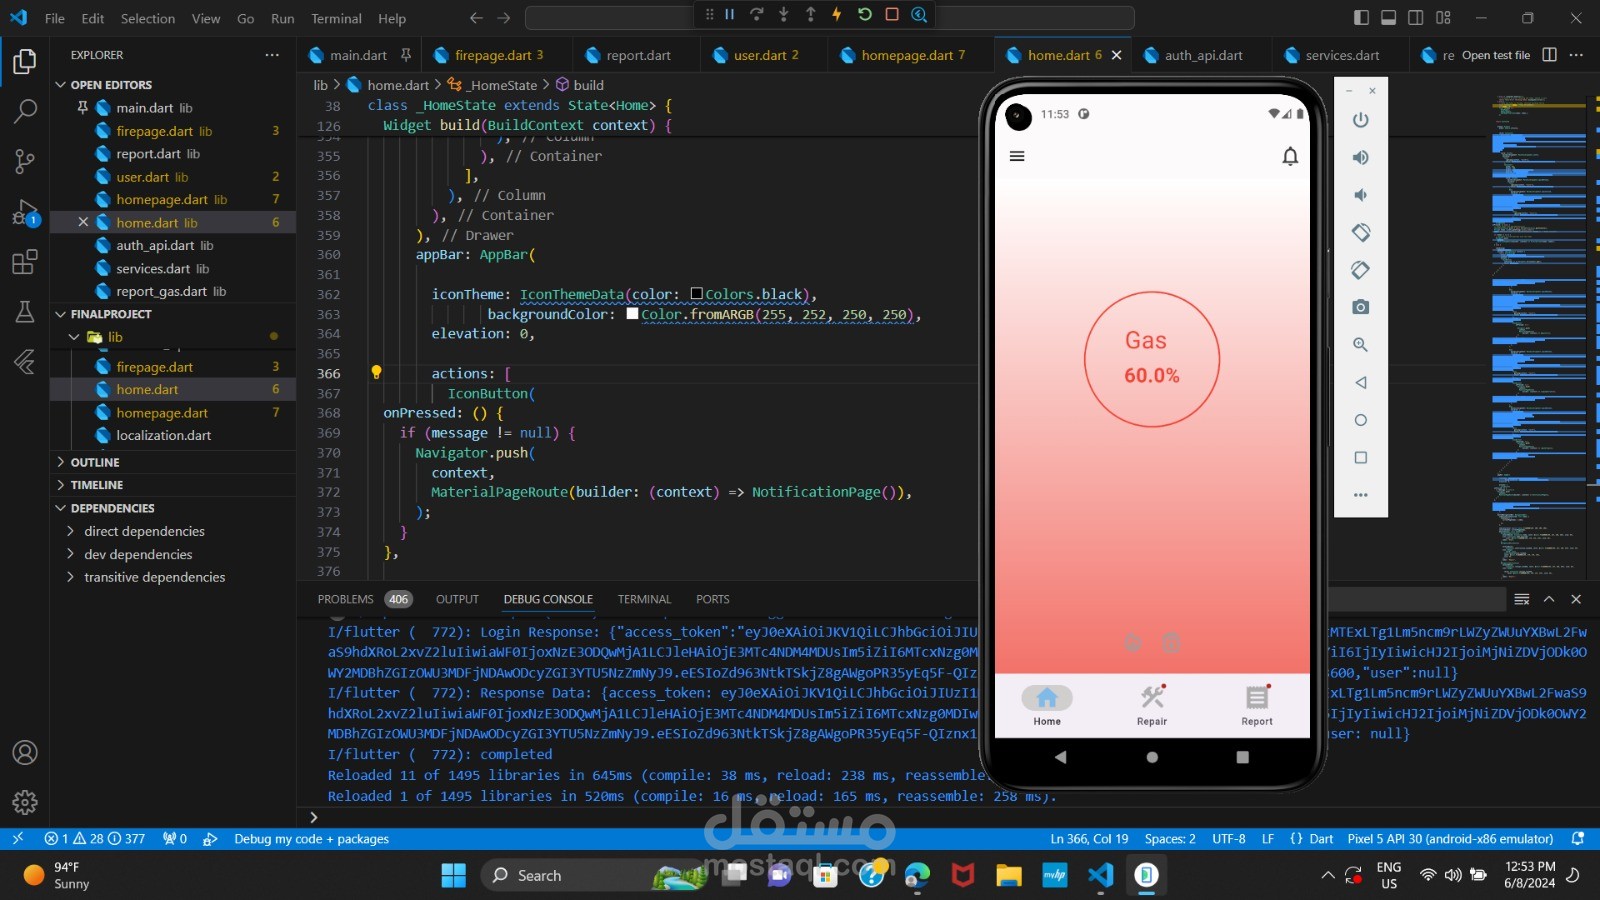Click the white color swatch on line 363
Image resolution: width=1600 pixels, height=900 pixels.
(x=632, y=314)
